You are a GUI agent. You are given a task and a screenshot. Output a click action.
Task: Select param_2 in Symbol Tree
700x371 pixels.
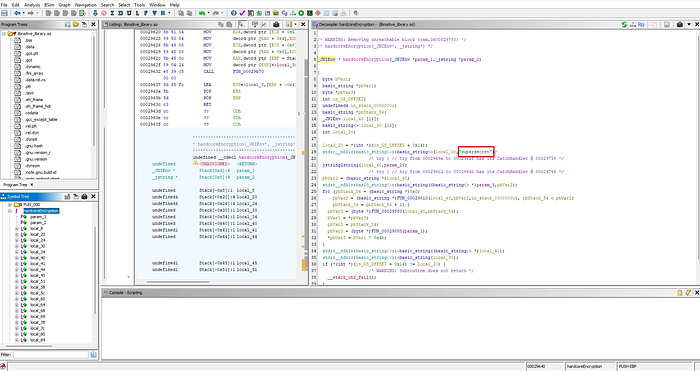38,222
